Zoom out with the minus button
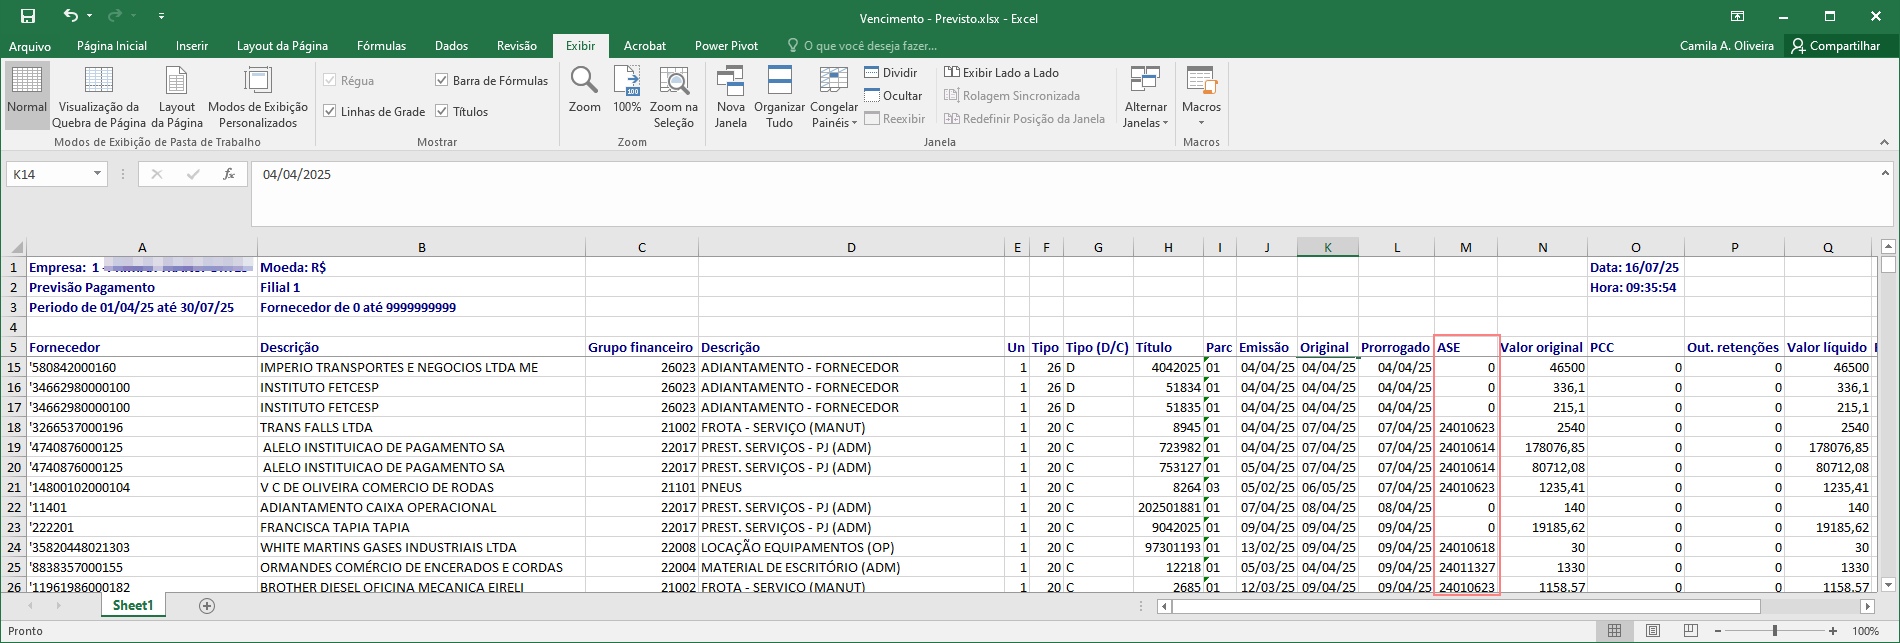 click(x=1718, y=631)
